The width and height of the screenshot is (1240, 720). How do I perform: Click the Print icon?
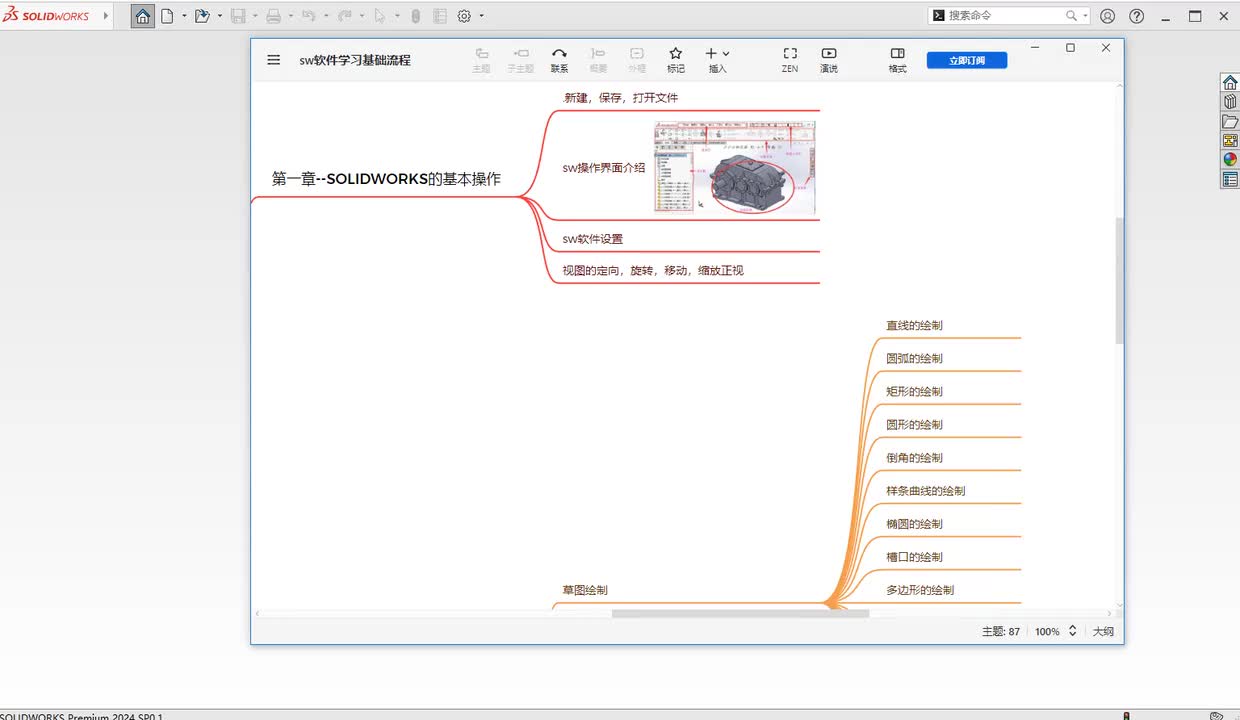point(273,16)
